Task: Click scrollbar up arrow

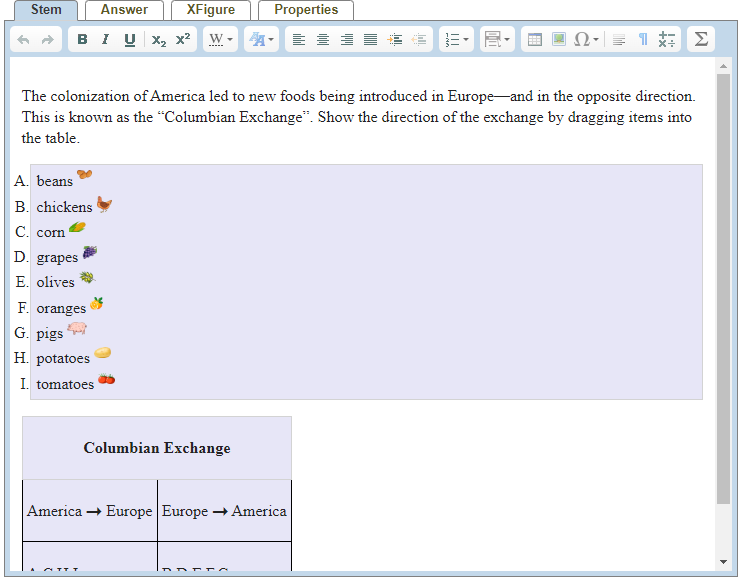Action: click(723, 66)
